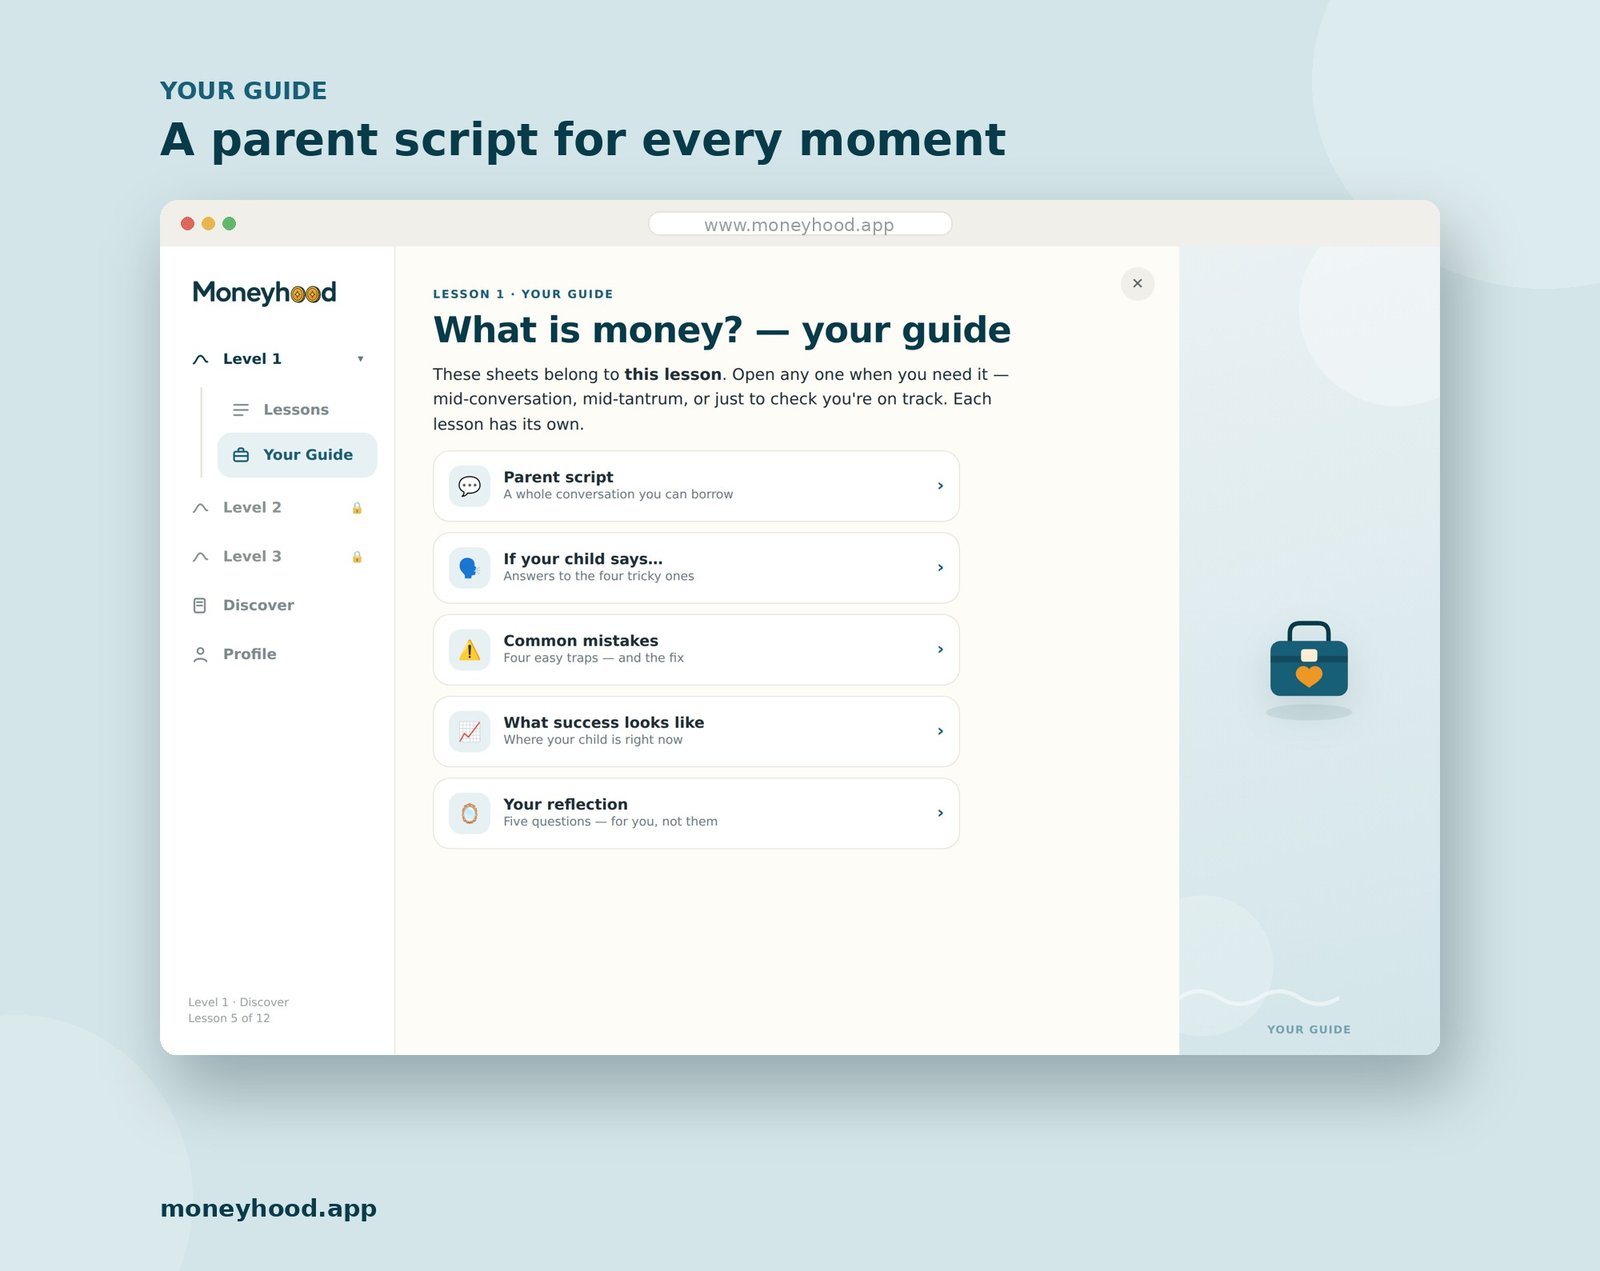The width and height of the screenshot is (1600, 1271).
Task: Click the warning triangle icon
Action: pos(469,650)
